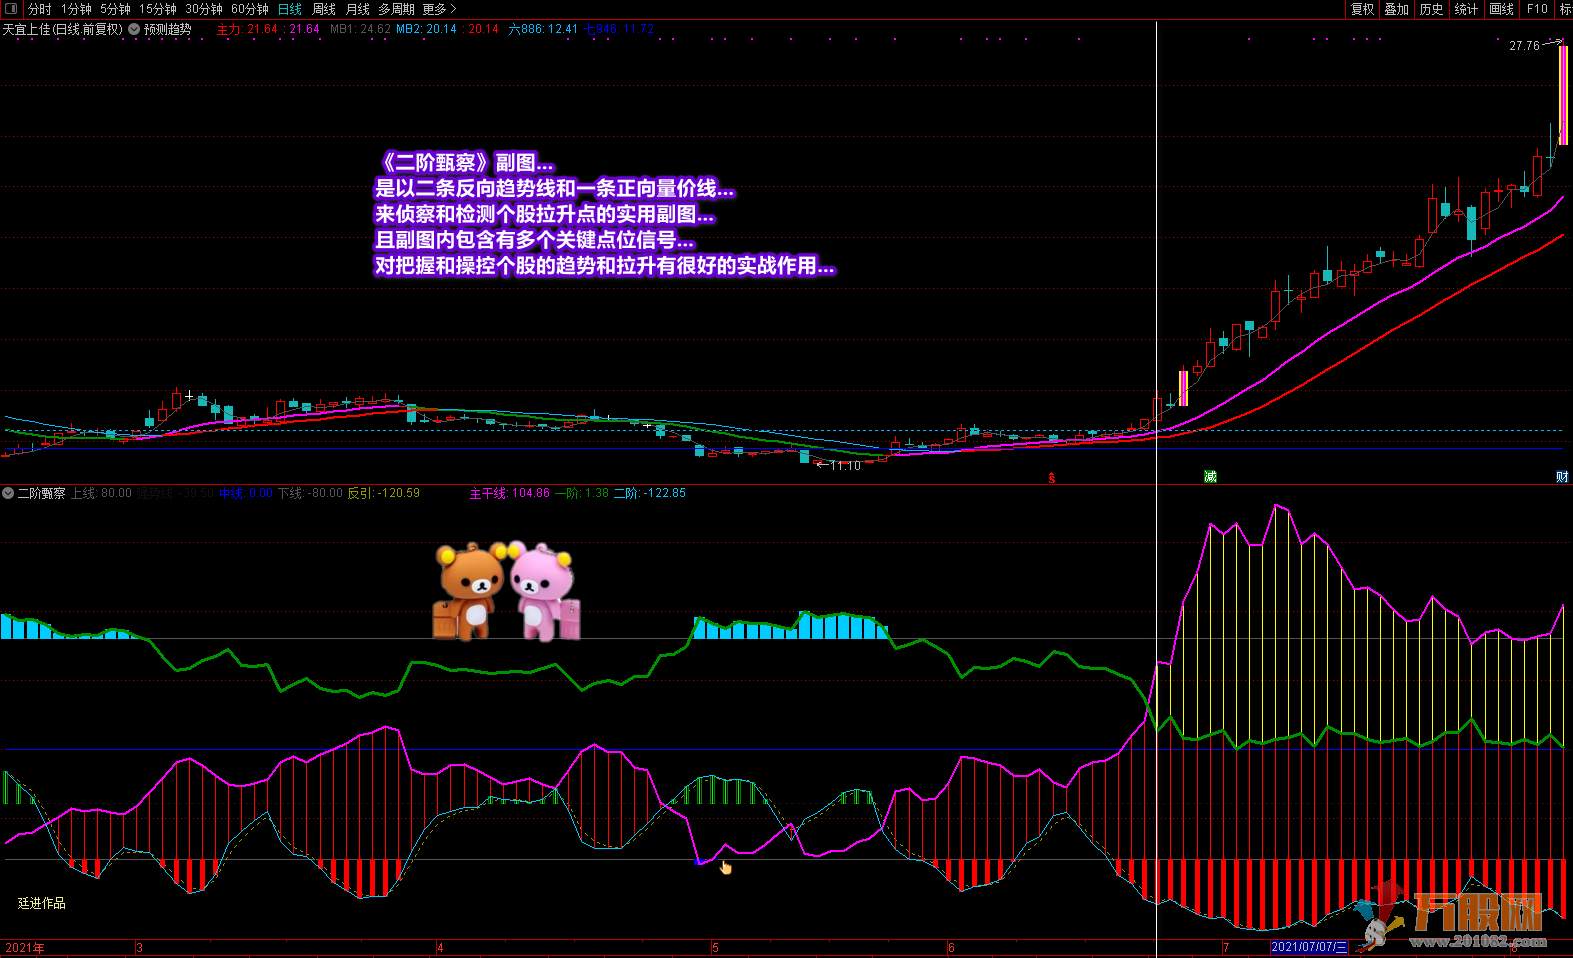Click 叠加 overlay tool
This screenshot has height=958, width=1573.
(x=1396, y=9)
